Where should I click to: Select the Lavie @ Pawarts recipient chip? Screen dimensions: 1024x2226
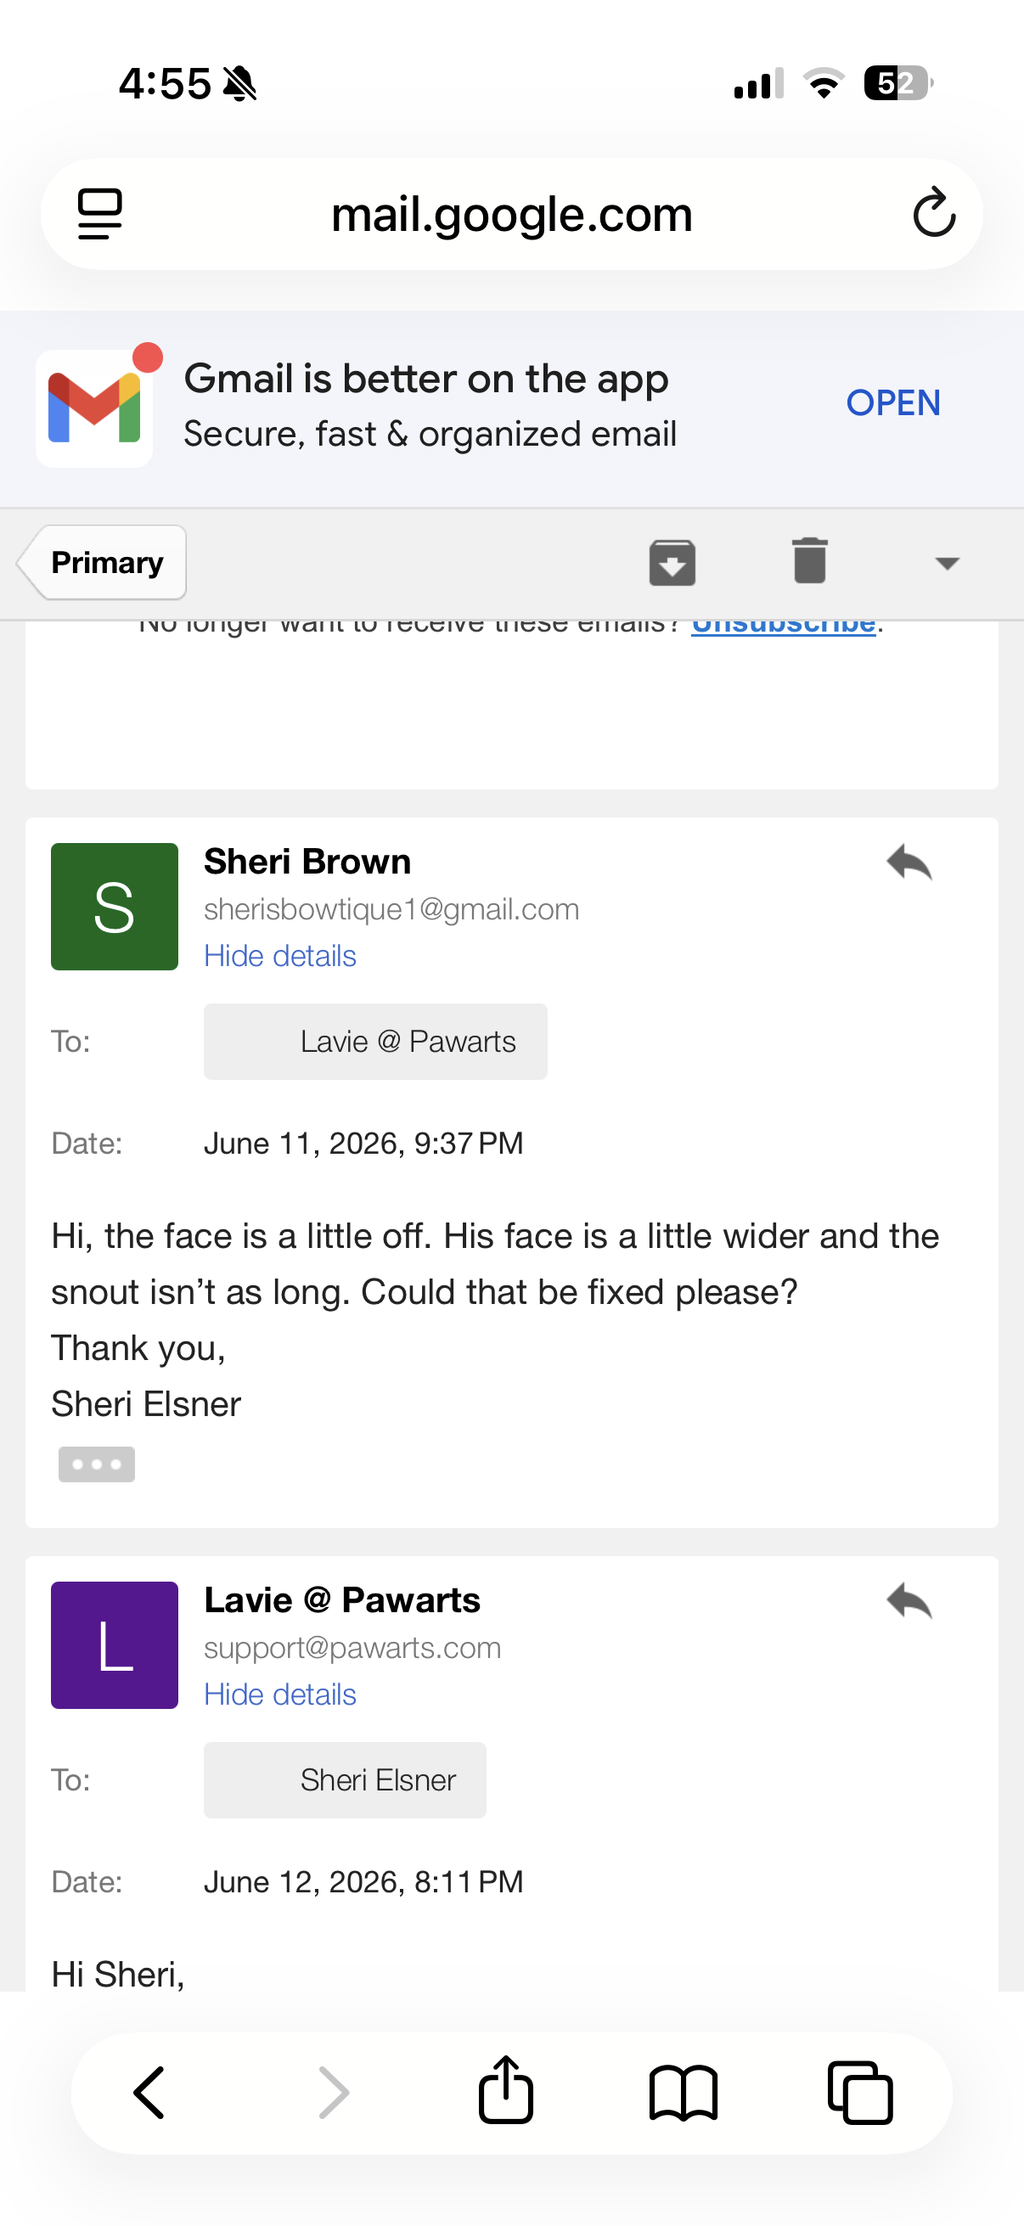376,1042
